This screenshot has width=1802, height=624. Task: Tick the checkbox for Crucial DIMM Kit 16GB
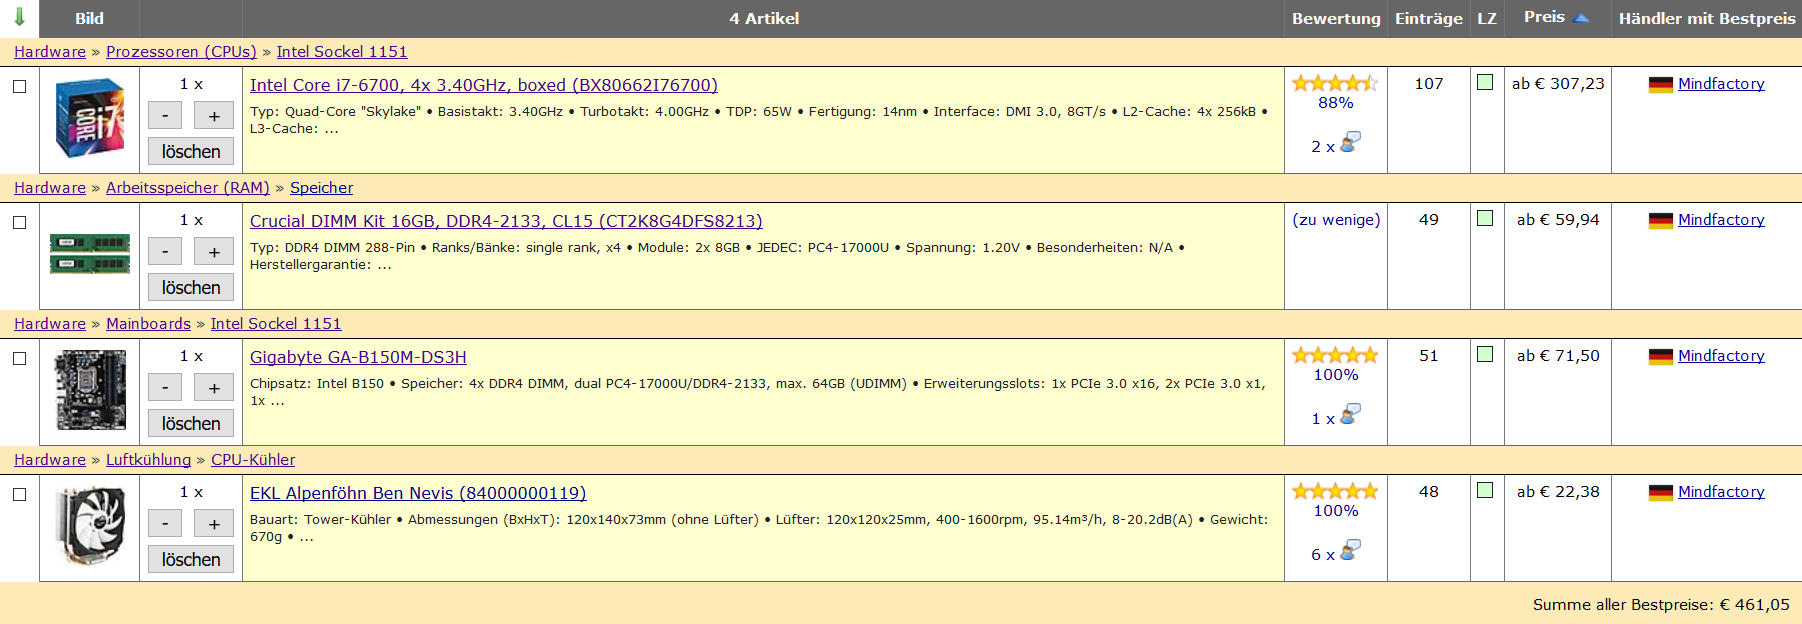point(19,222)
